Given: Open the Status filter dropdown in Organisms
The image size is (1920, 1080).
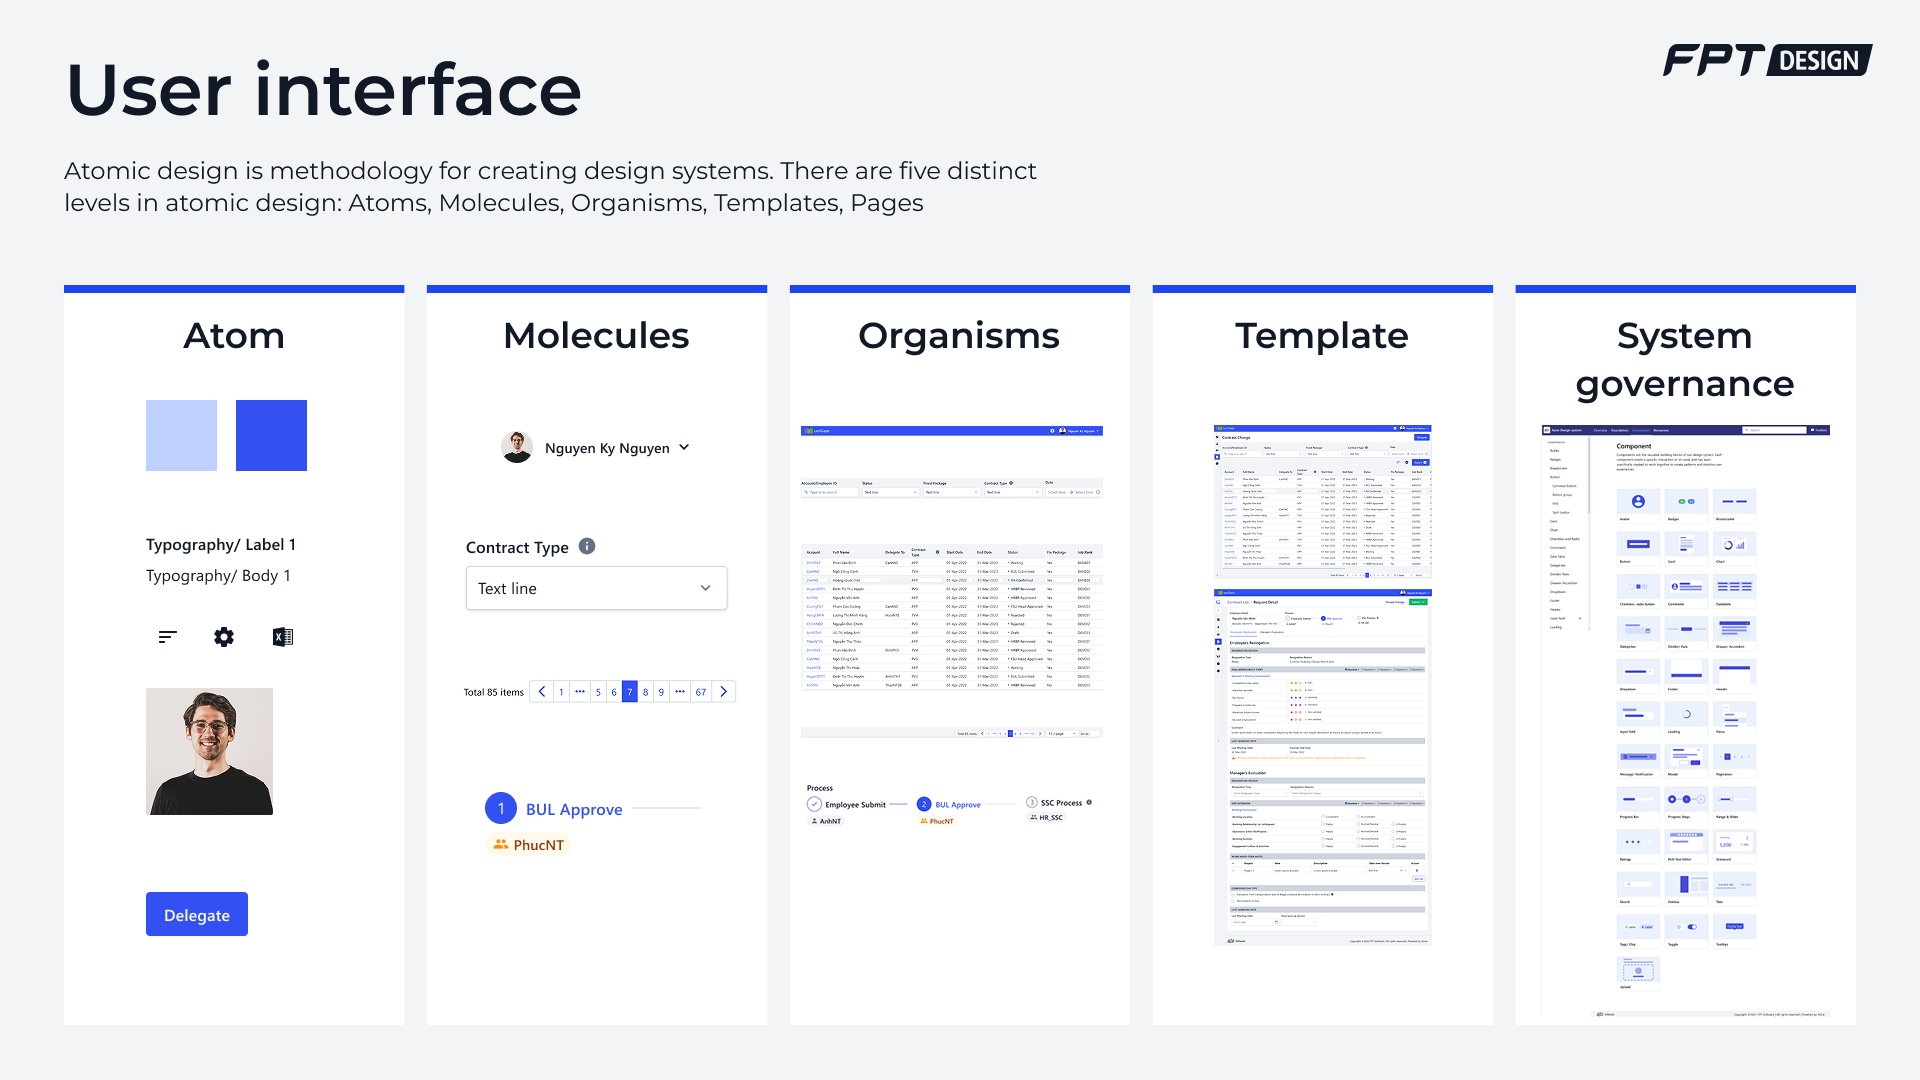Looking at the screenshot, I should coord(890,492).
